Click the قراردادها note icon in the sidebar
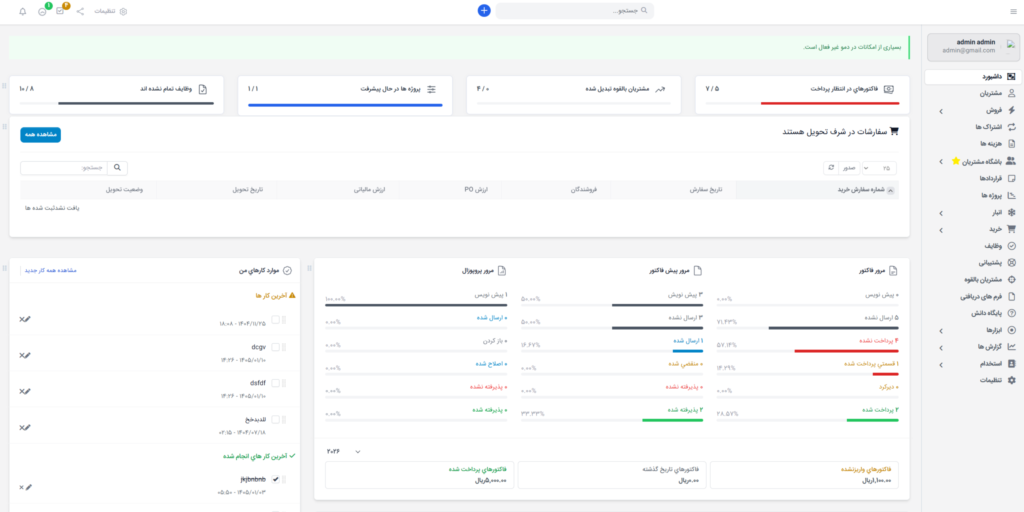Image resolution: width=1024 pixels, height=512 pixels. pyautogui.click(x=1012, y=178)
